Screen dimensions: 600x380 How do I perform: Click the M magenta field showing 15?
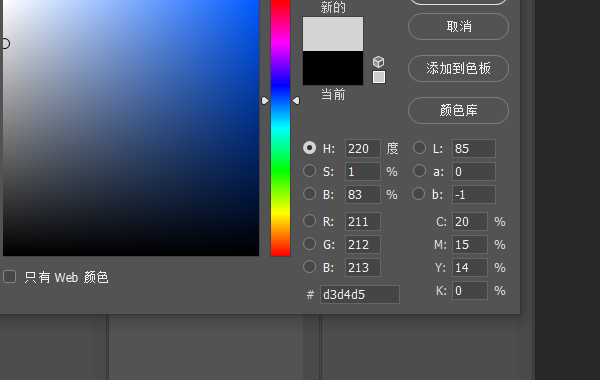(x=470, y=245)
